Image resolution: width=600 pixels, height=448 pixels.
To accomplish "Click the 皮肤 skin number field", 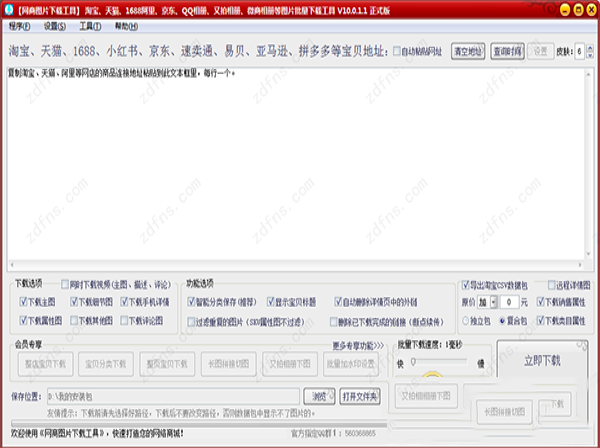I will 580,51.
